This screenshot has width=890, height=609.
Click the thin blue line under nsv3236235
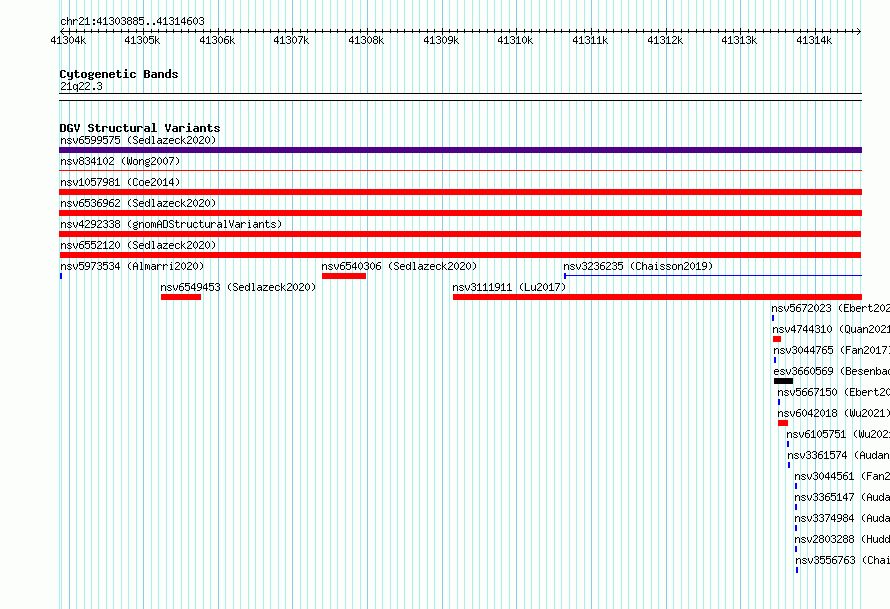pyautogui.click(x=713, y=276)
